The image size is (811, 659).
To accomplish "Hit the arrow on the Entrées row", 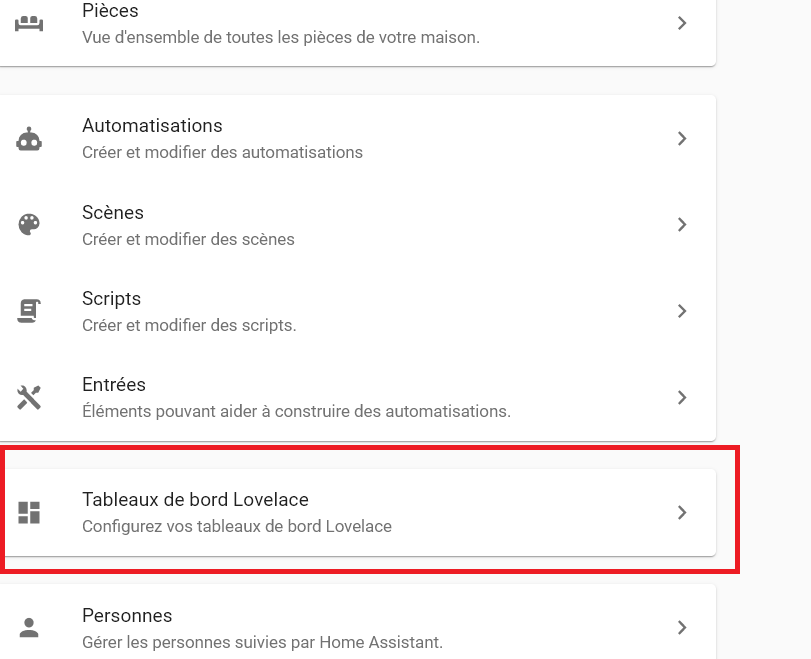I will click(682, 397).
